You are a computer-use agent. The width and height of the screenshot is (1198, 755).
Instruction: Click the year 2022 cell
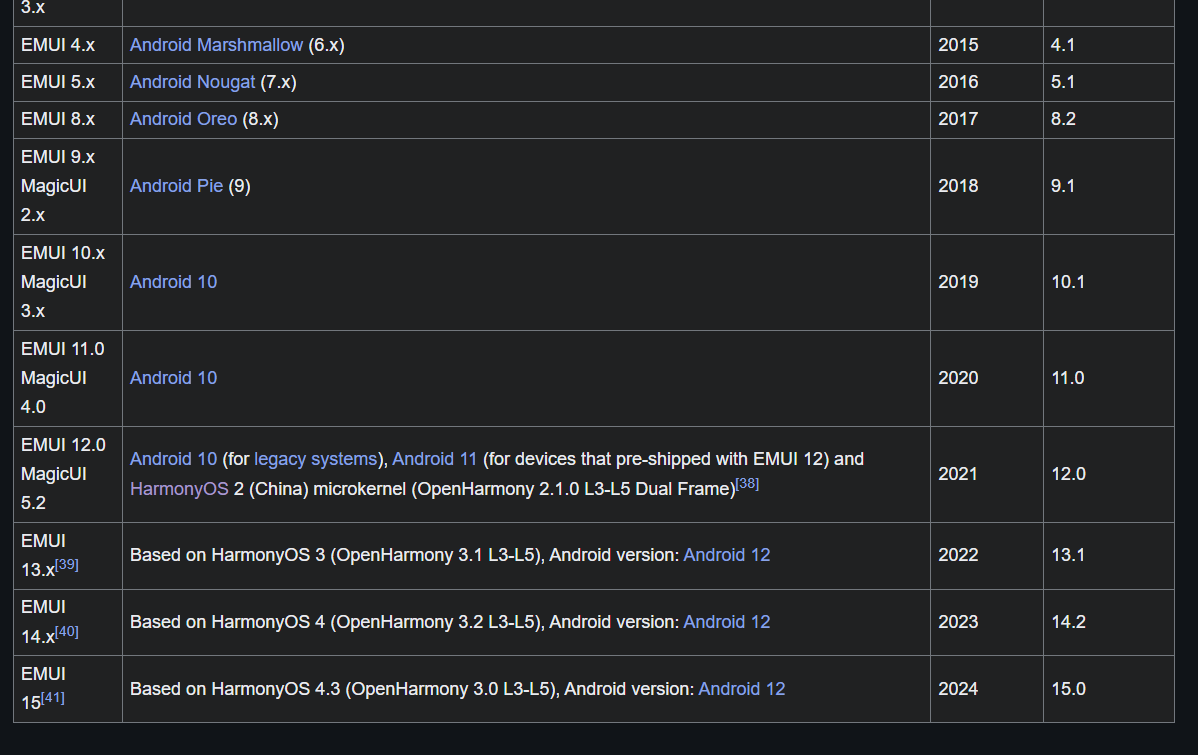(x=986, y=556)
